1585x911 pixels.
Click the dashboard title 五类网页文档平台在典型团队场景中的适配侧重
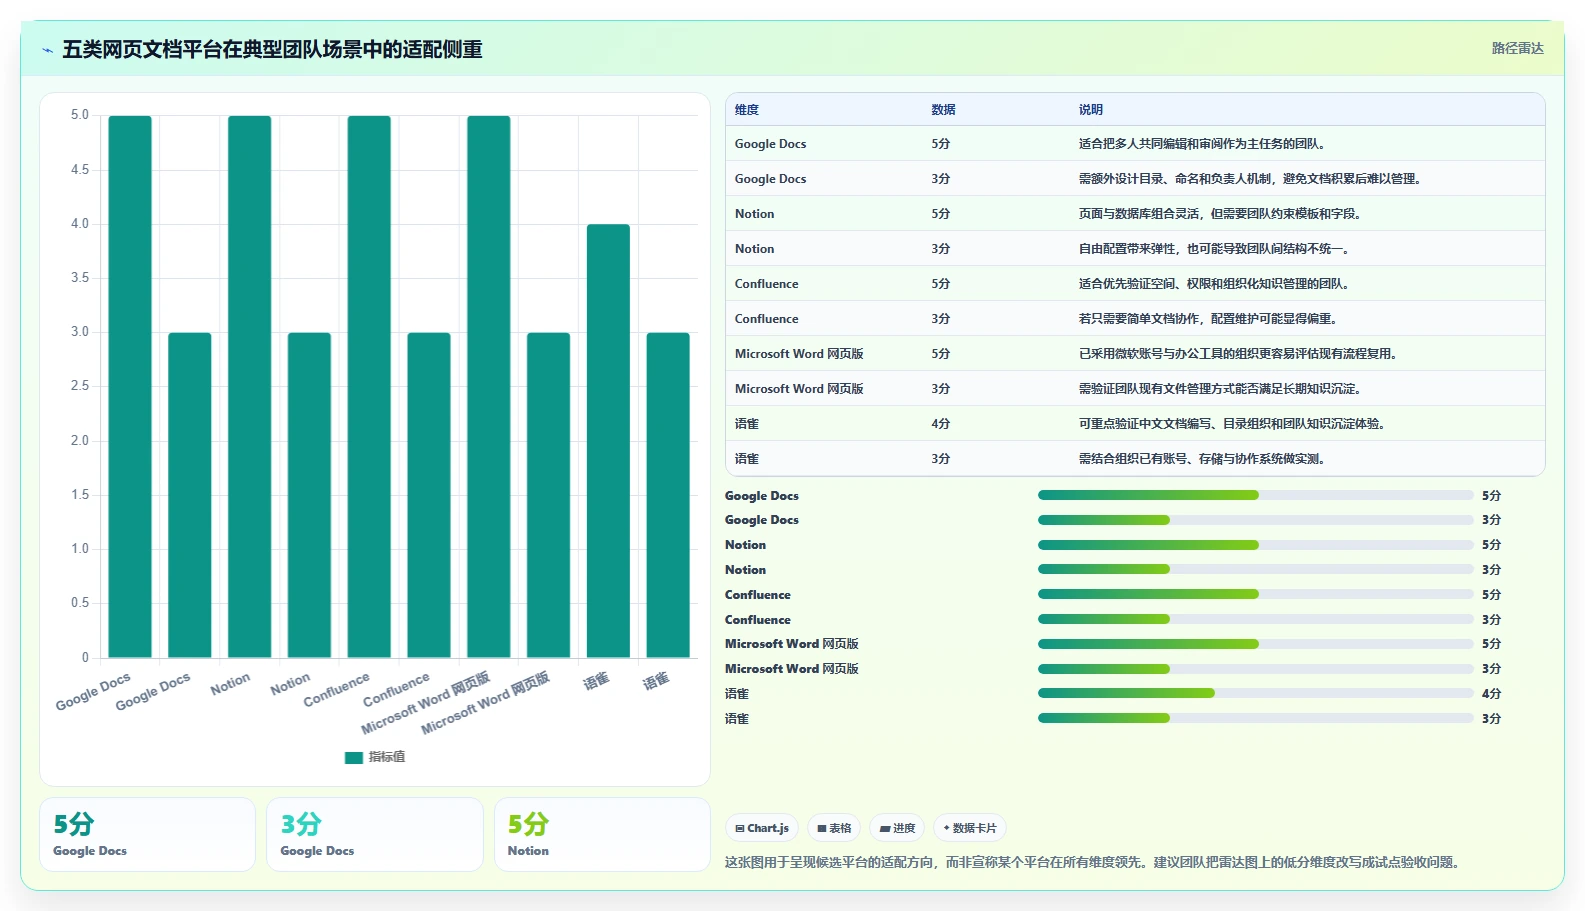click(272, 50)
